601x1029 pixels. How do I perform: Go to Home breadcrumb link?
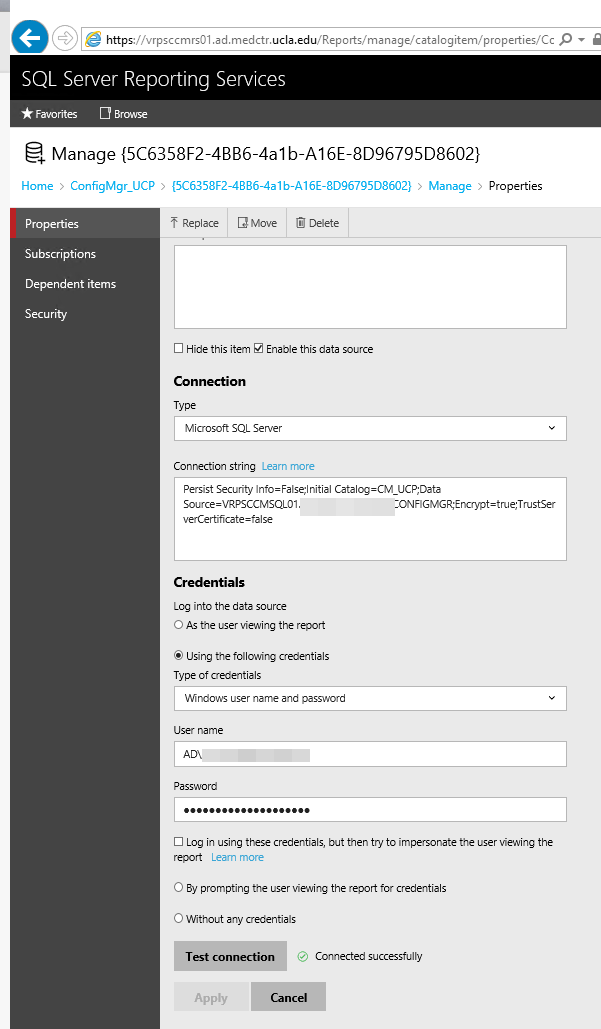pyautogui.click(x=37, y=186)
